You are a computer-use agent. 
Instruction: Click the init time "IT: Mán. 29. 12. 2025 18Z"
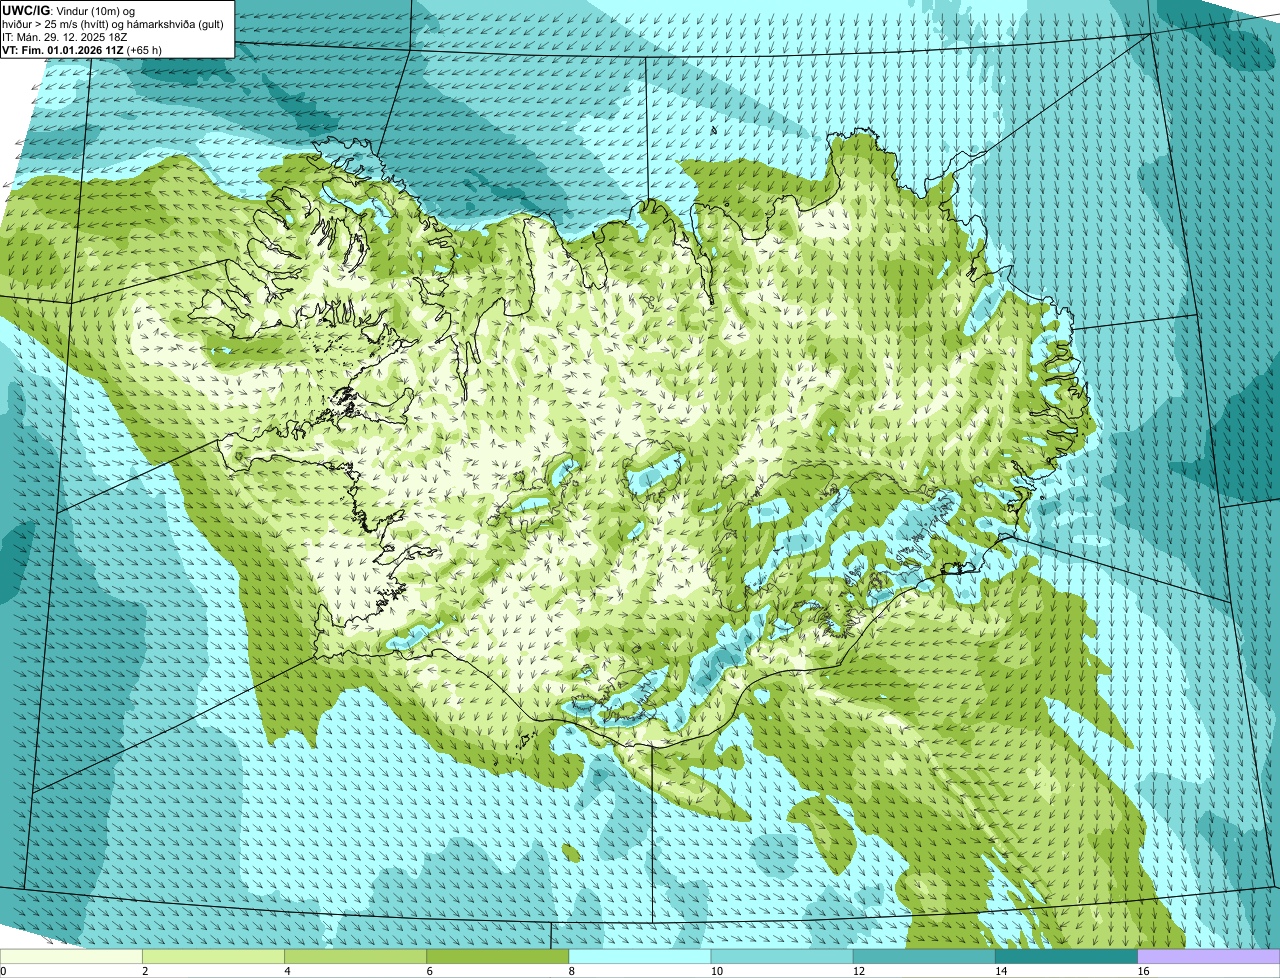64,37
